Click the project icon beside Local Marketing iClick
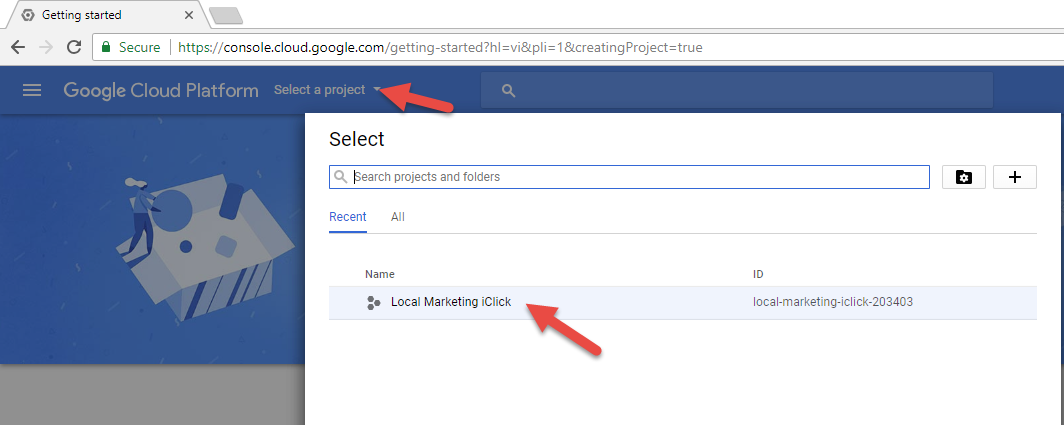Viewport: 1064px width, 425px height. (373, 303)
